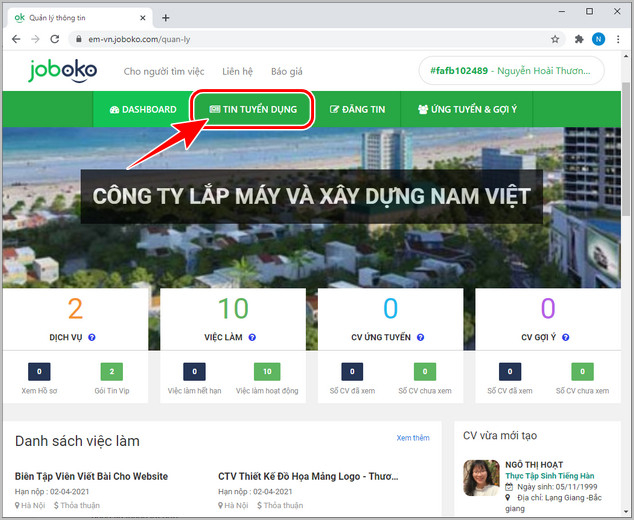Click help icon next to CV GỢI Ý

[566, 337]
